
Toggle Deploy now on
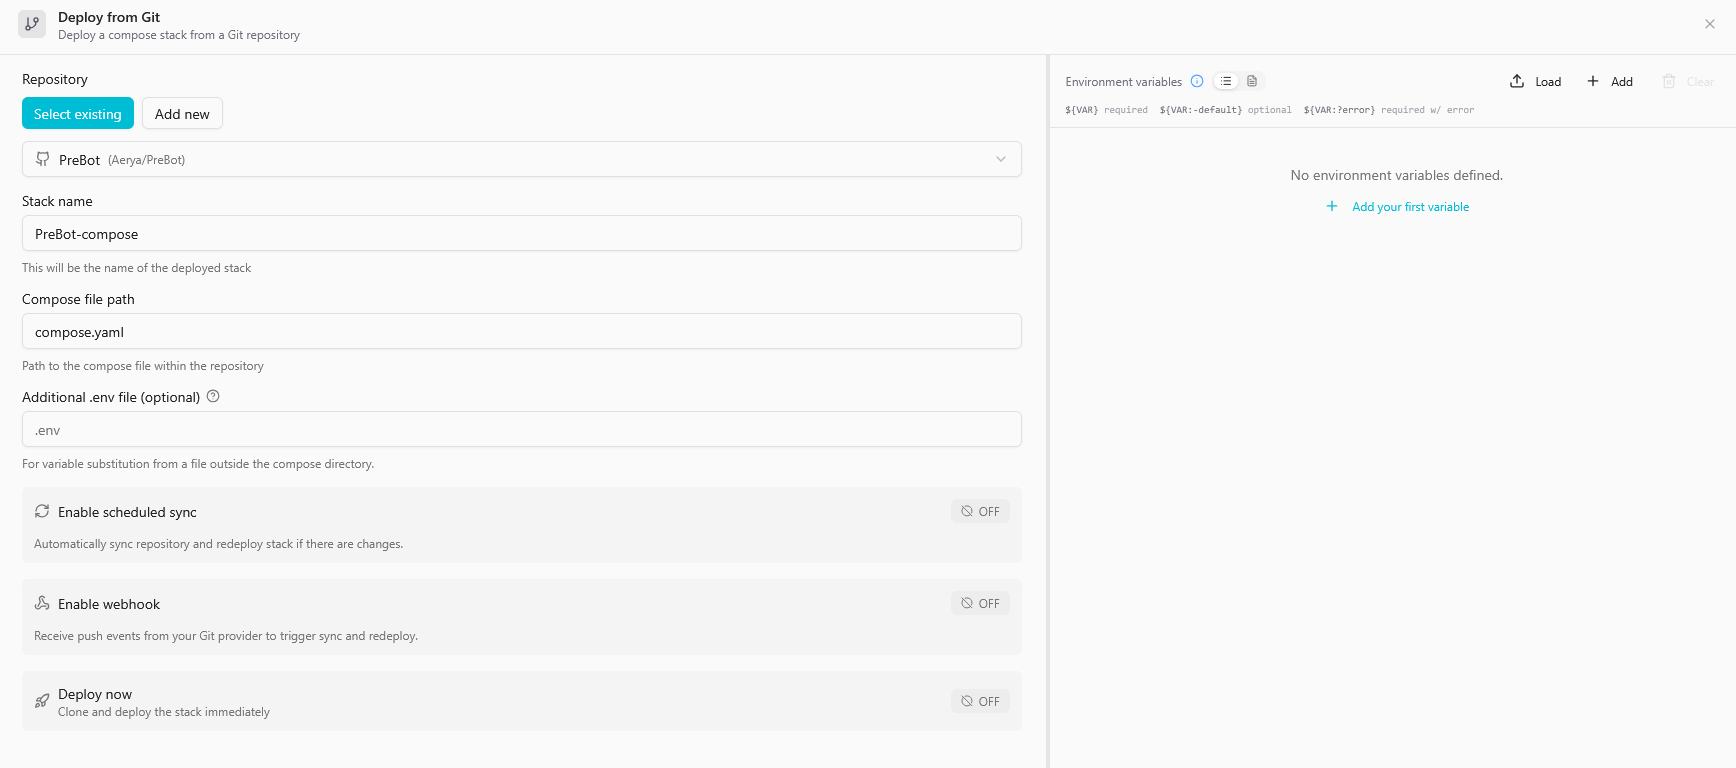tap(980, 701)
